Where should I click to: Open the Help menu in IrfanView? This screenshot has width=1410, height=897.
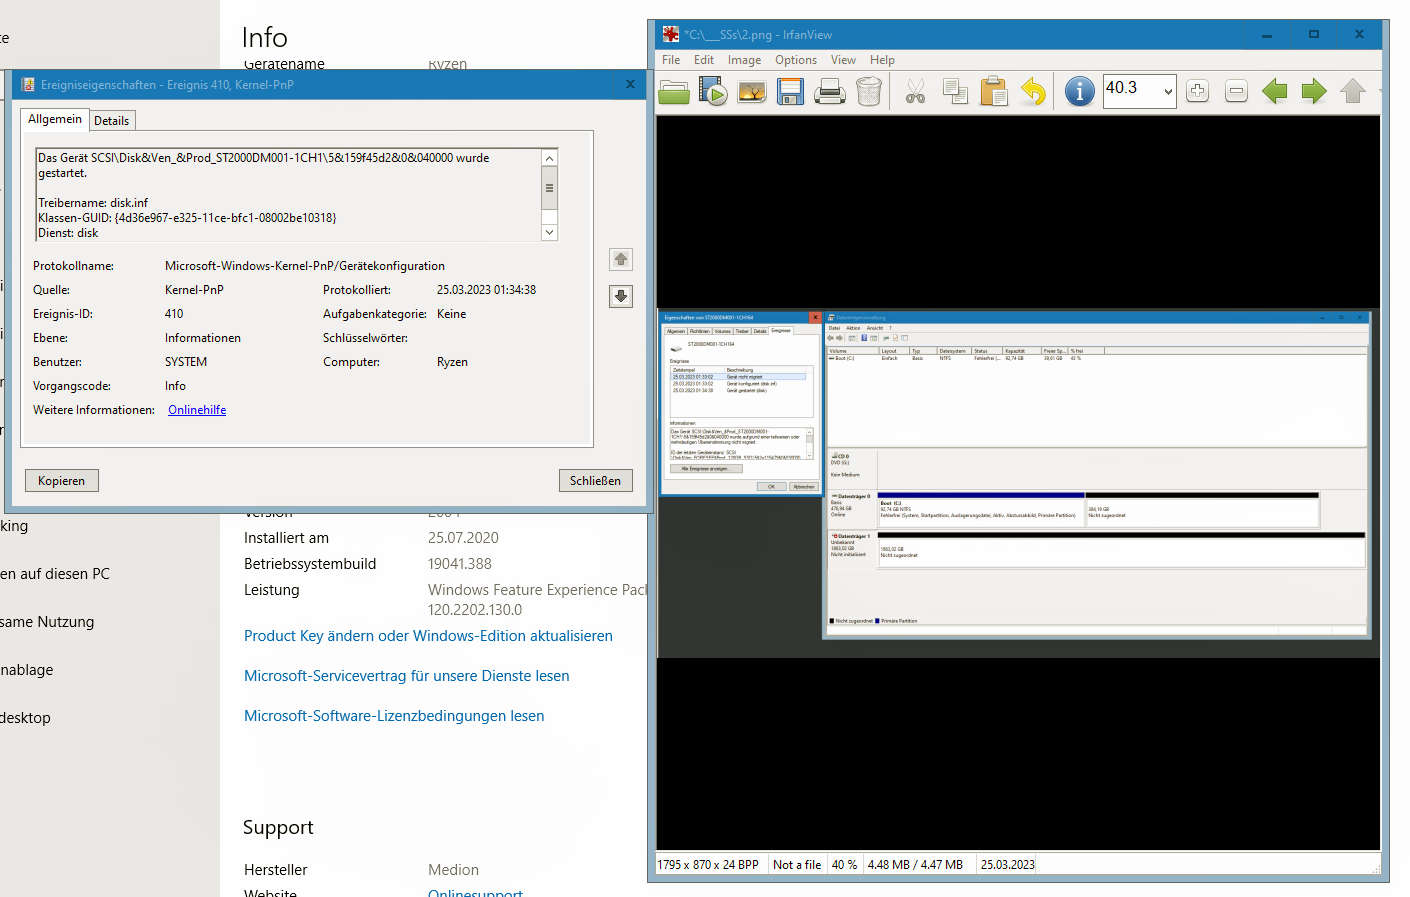882,60
